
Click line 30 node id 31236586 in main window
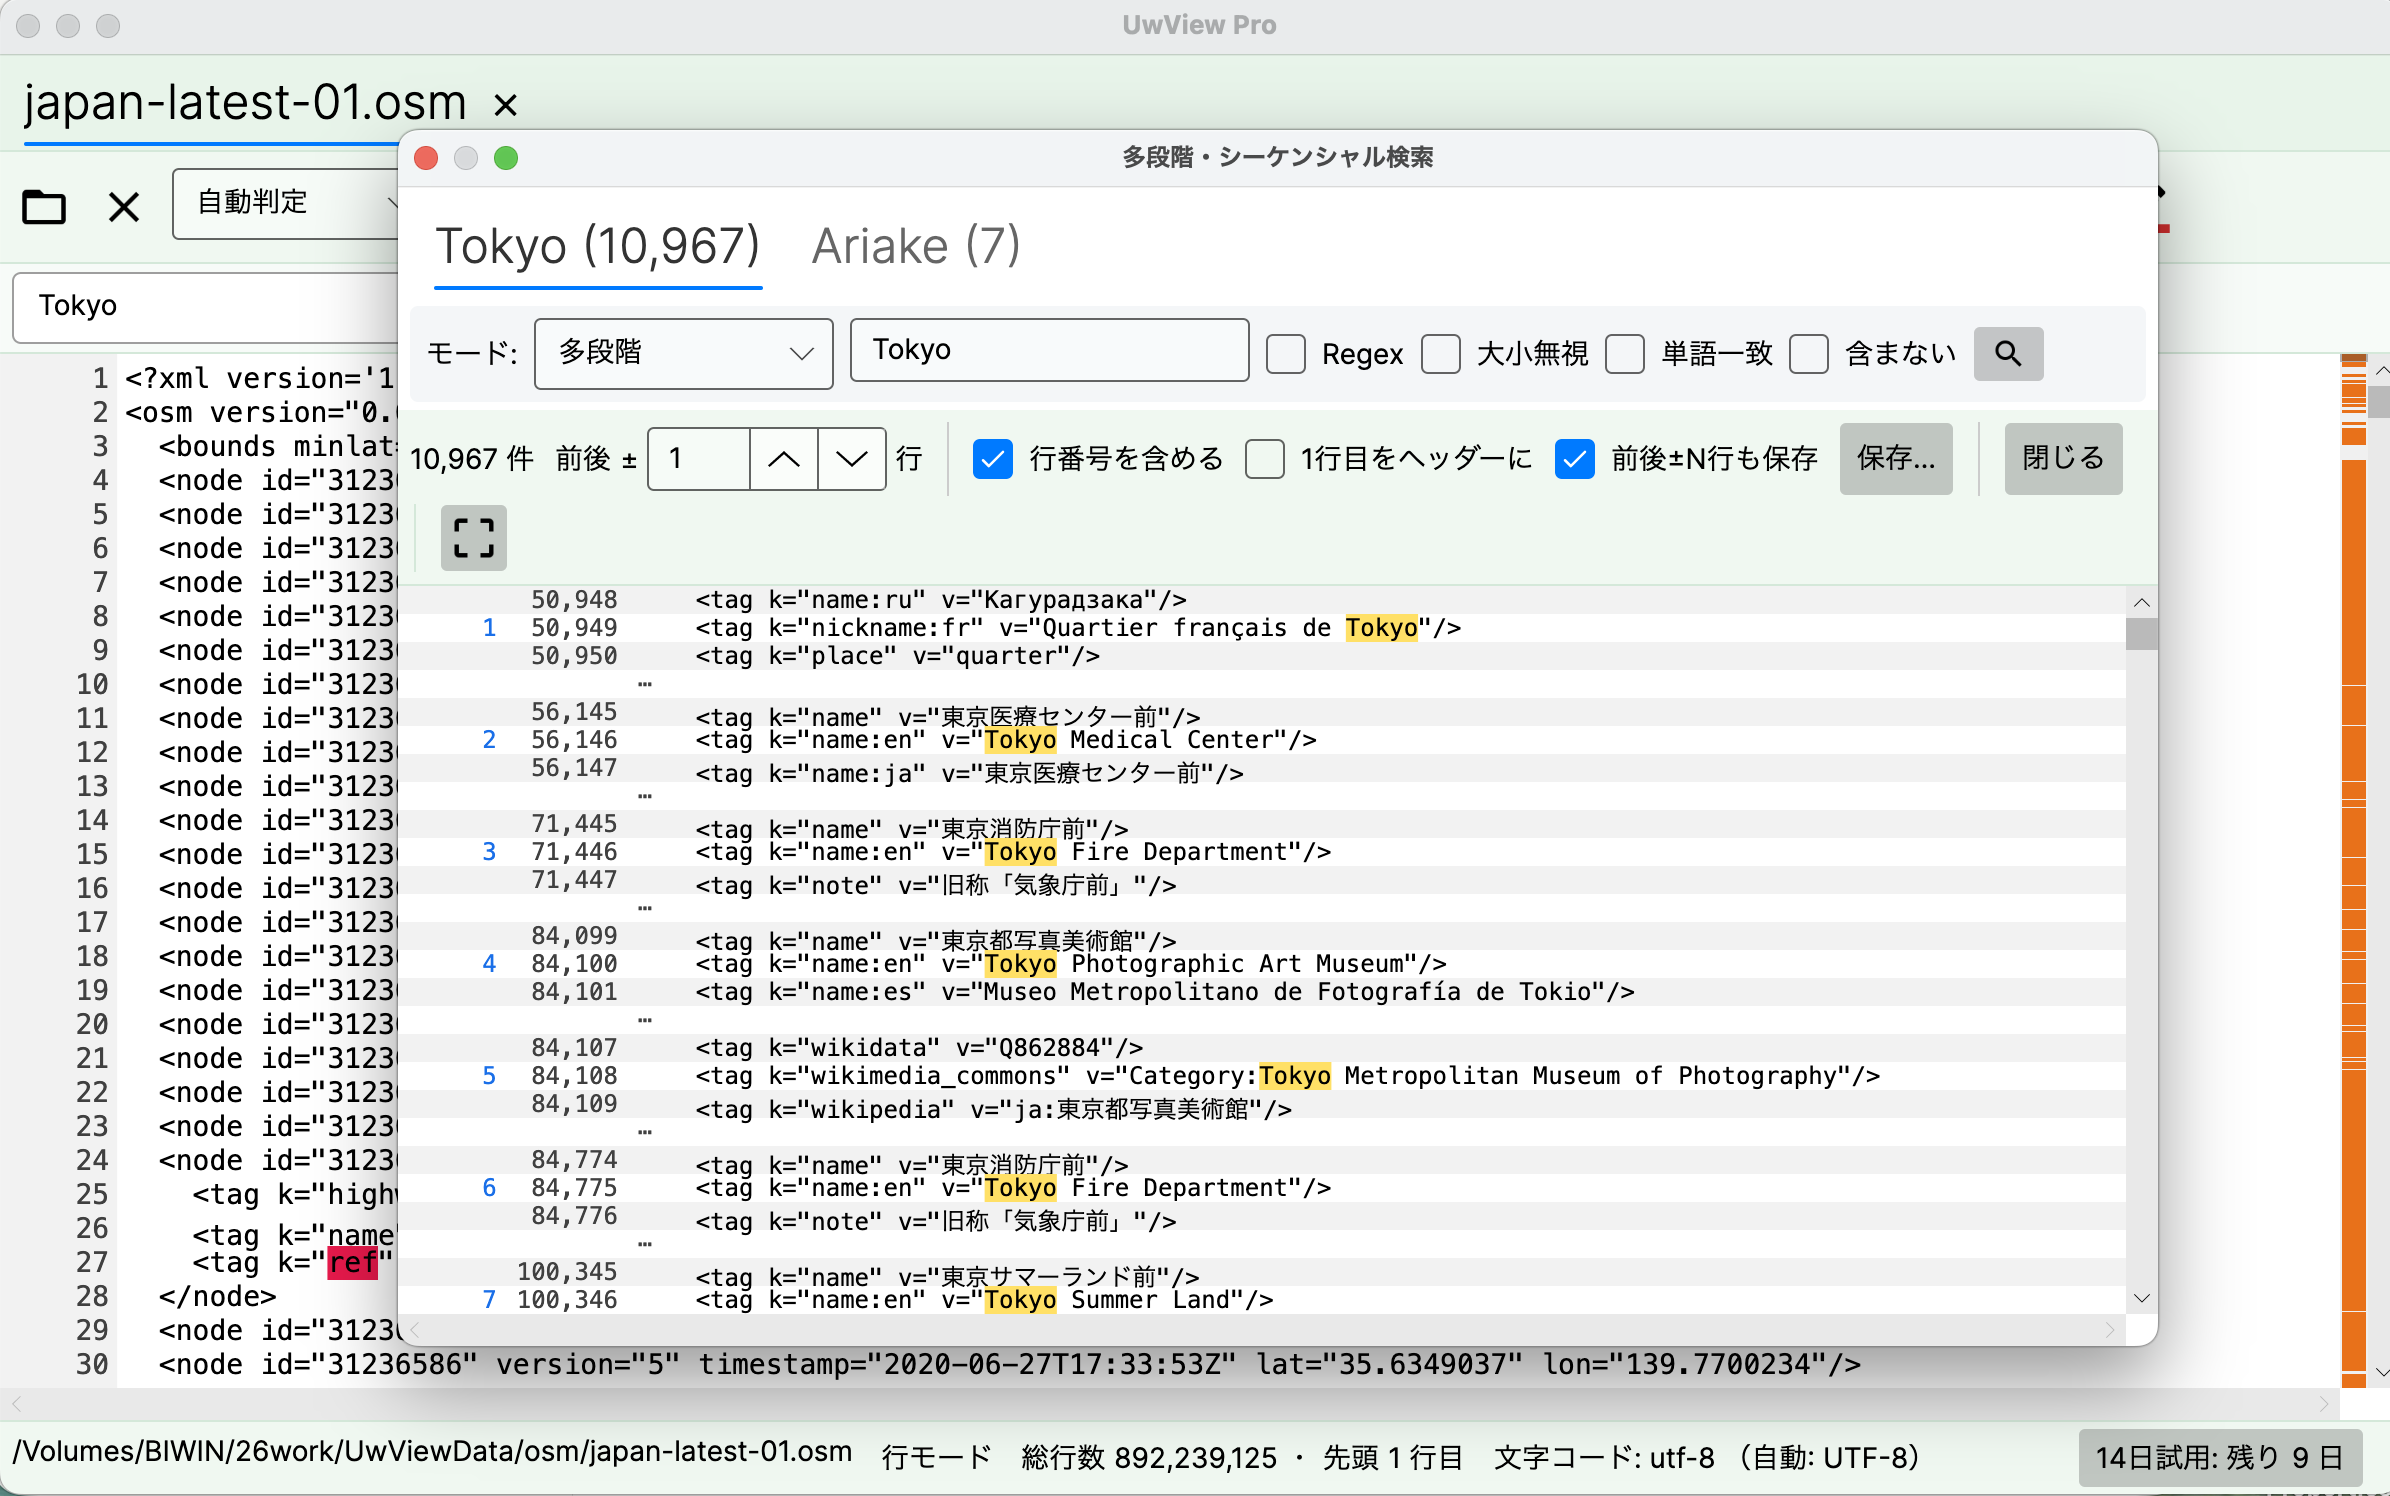click(x=1009, y=1365)
